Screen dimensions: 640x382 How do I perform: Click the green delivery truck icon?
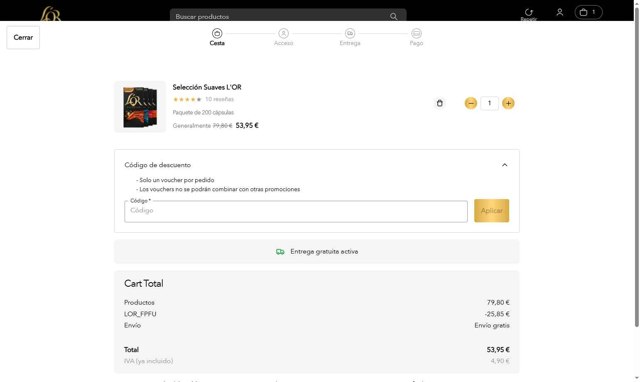[x=280, y=252]
